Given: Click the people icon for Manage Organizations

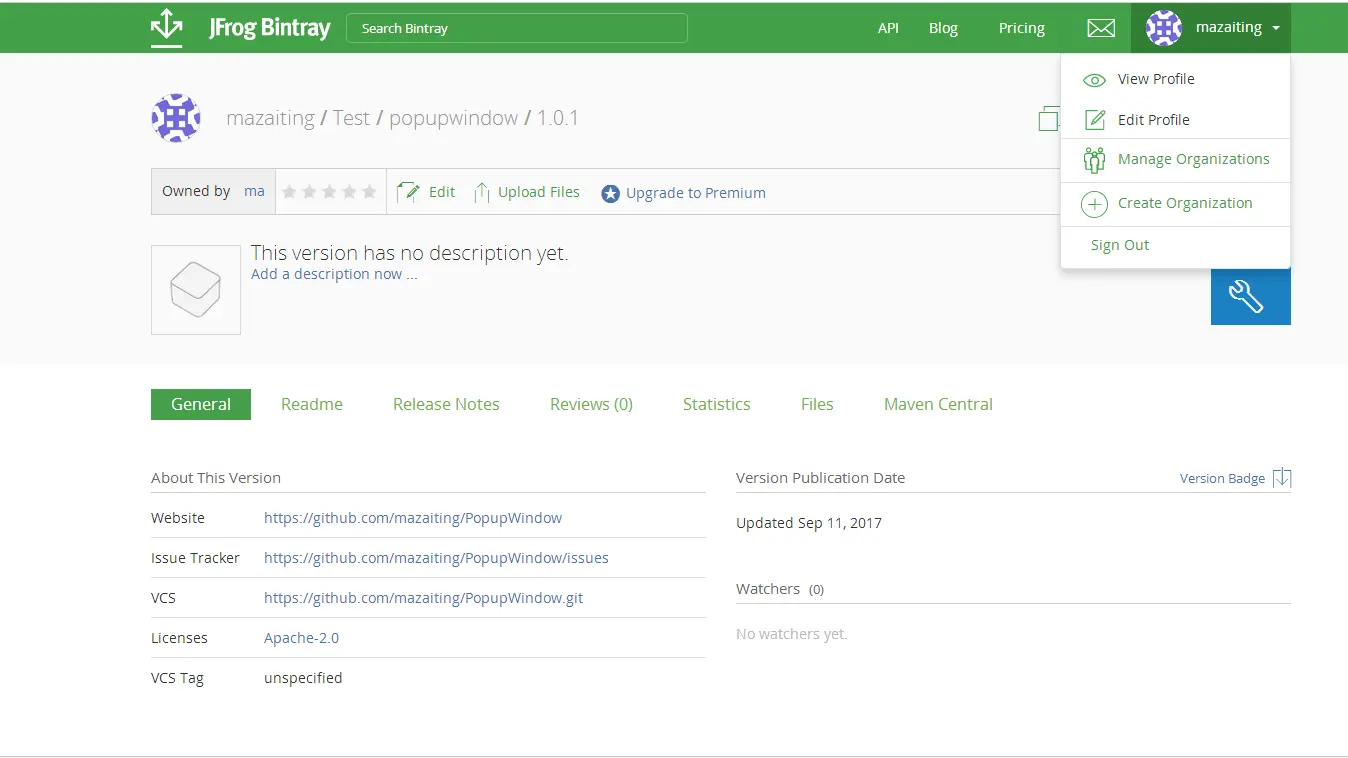Looking at the screenshot, I should (x=1095, y=160).
